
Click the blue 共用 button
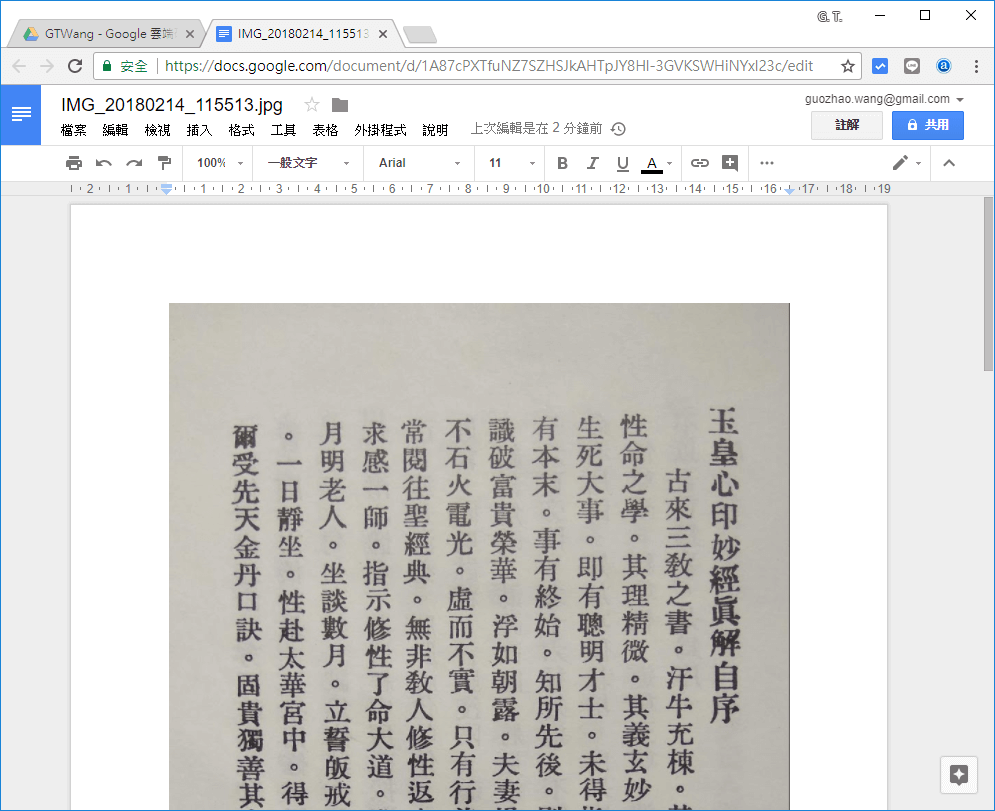coord(927,124)
